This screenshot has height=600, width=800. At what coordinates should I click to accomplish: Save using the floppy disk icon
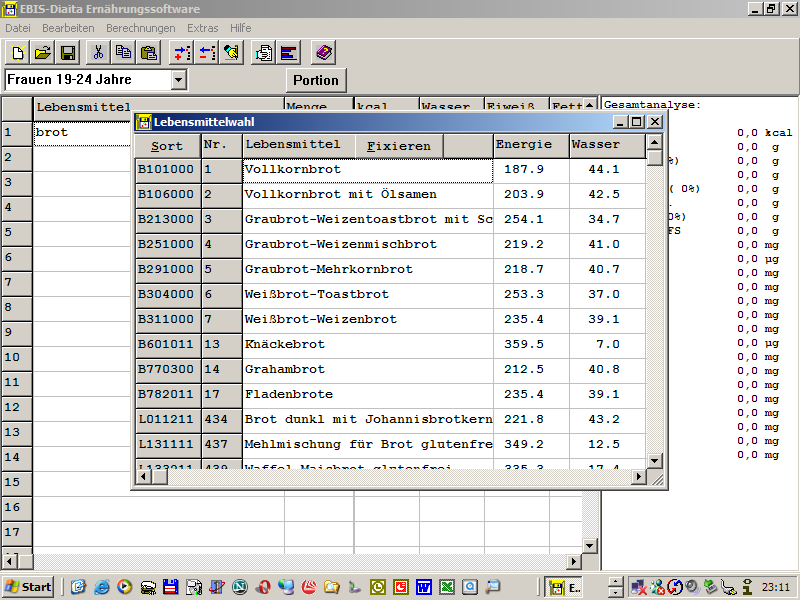pyautogui.click(x=68, y=52)
